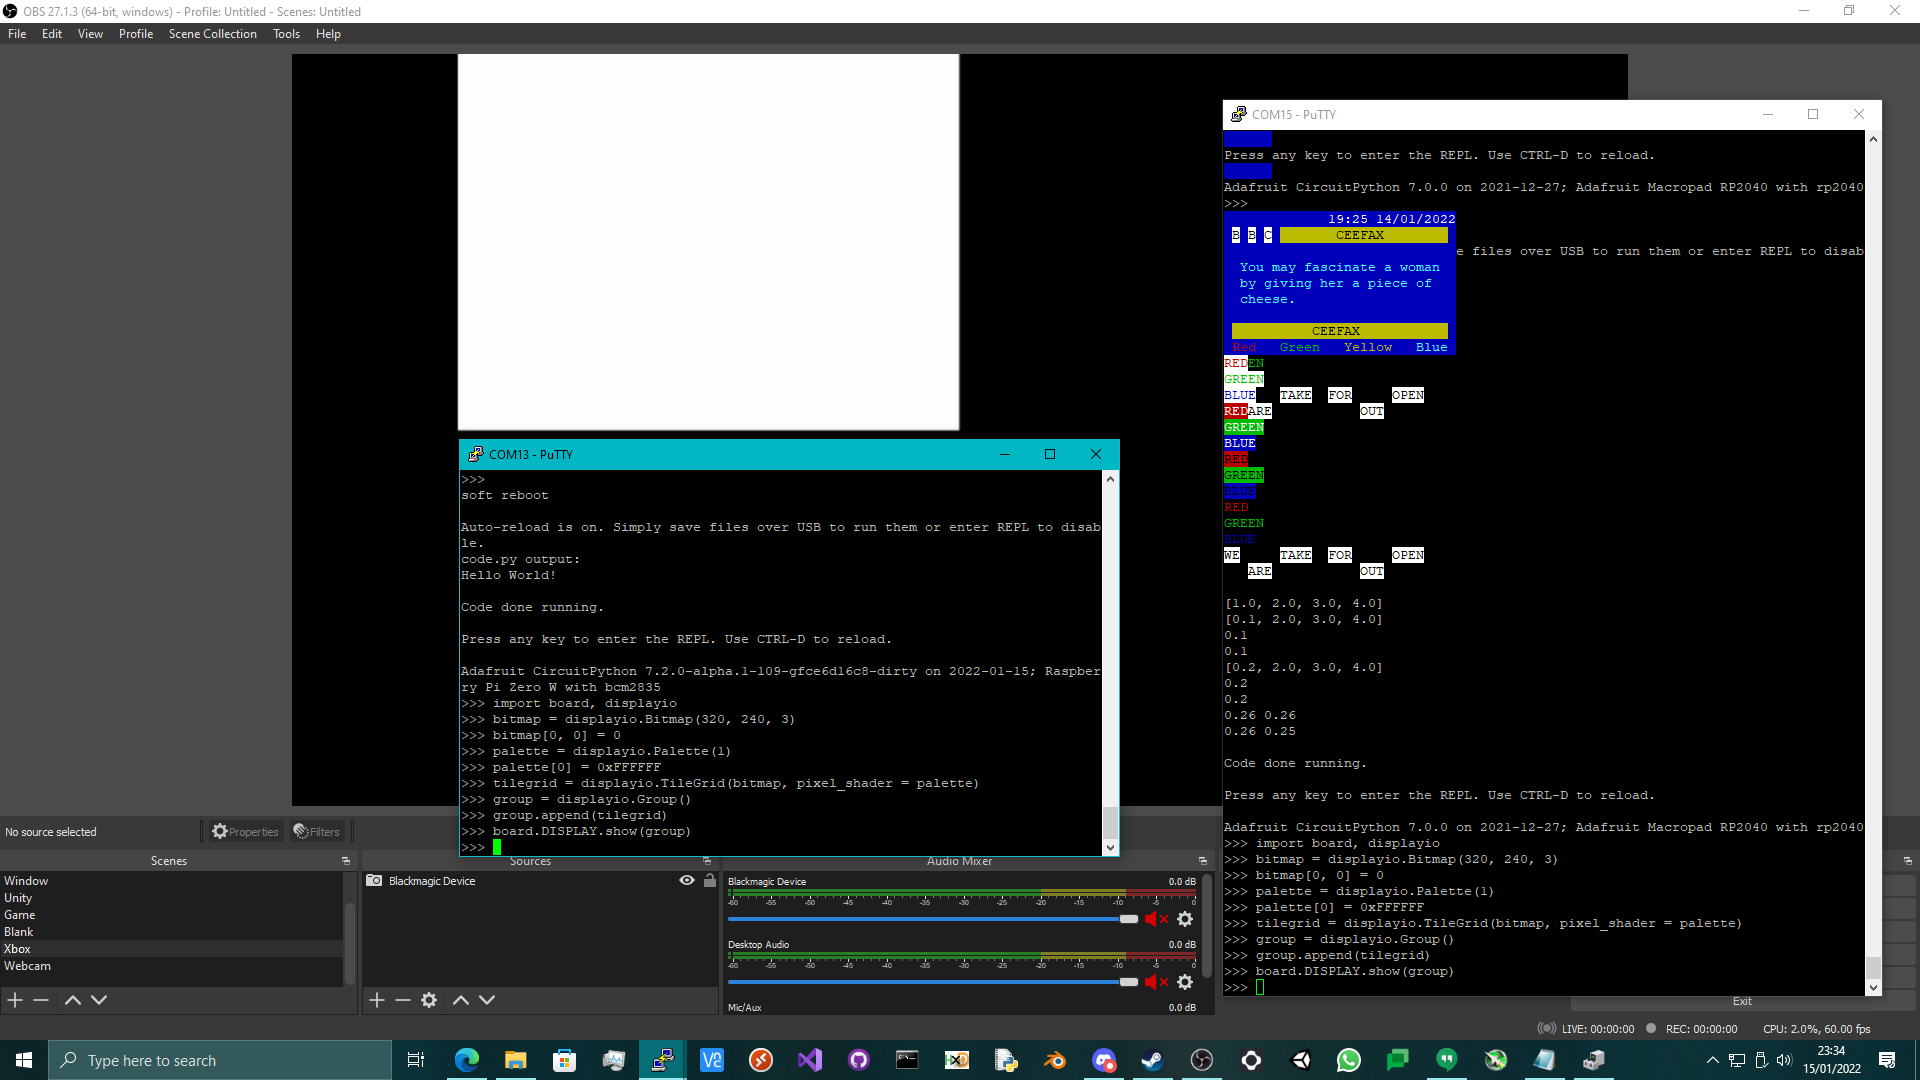This screenshot has height=1080, width=1920.
Task: Select the Blank scene
Action: point(172,932)
